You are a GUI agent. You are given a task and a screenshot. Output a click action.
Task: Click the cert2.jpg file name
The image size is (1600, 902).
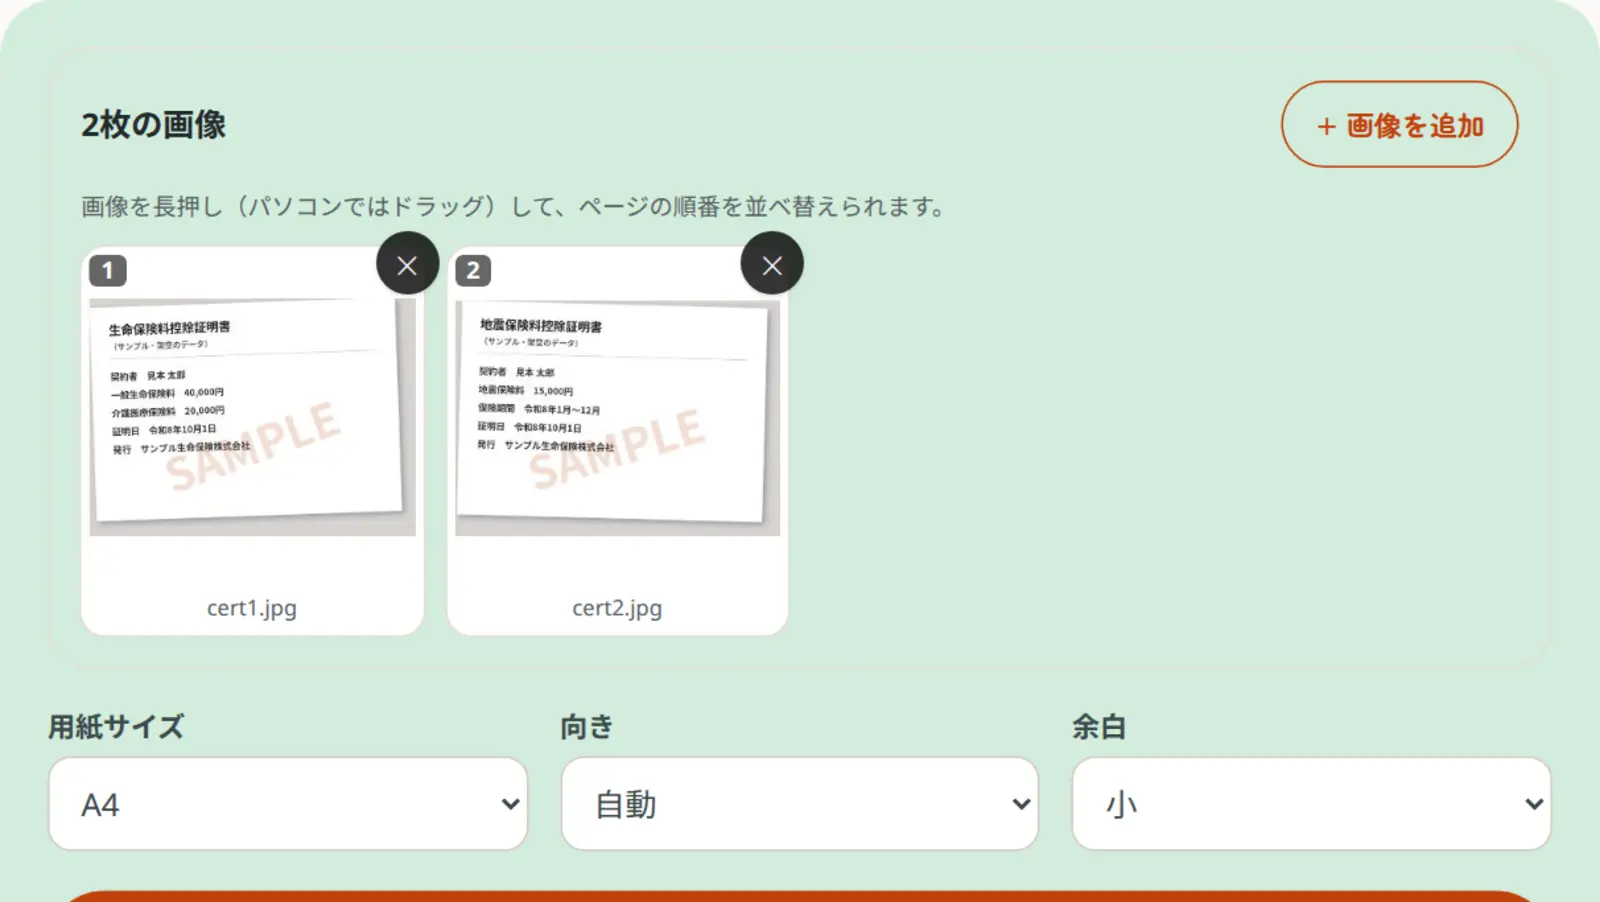pos(617,608)
